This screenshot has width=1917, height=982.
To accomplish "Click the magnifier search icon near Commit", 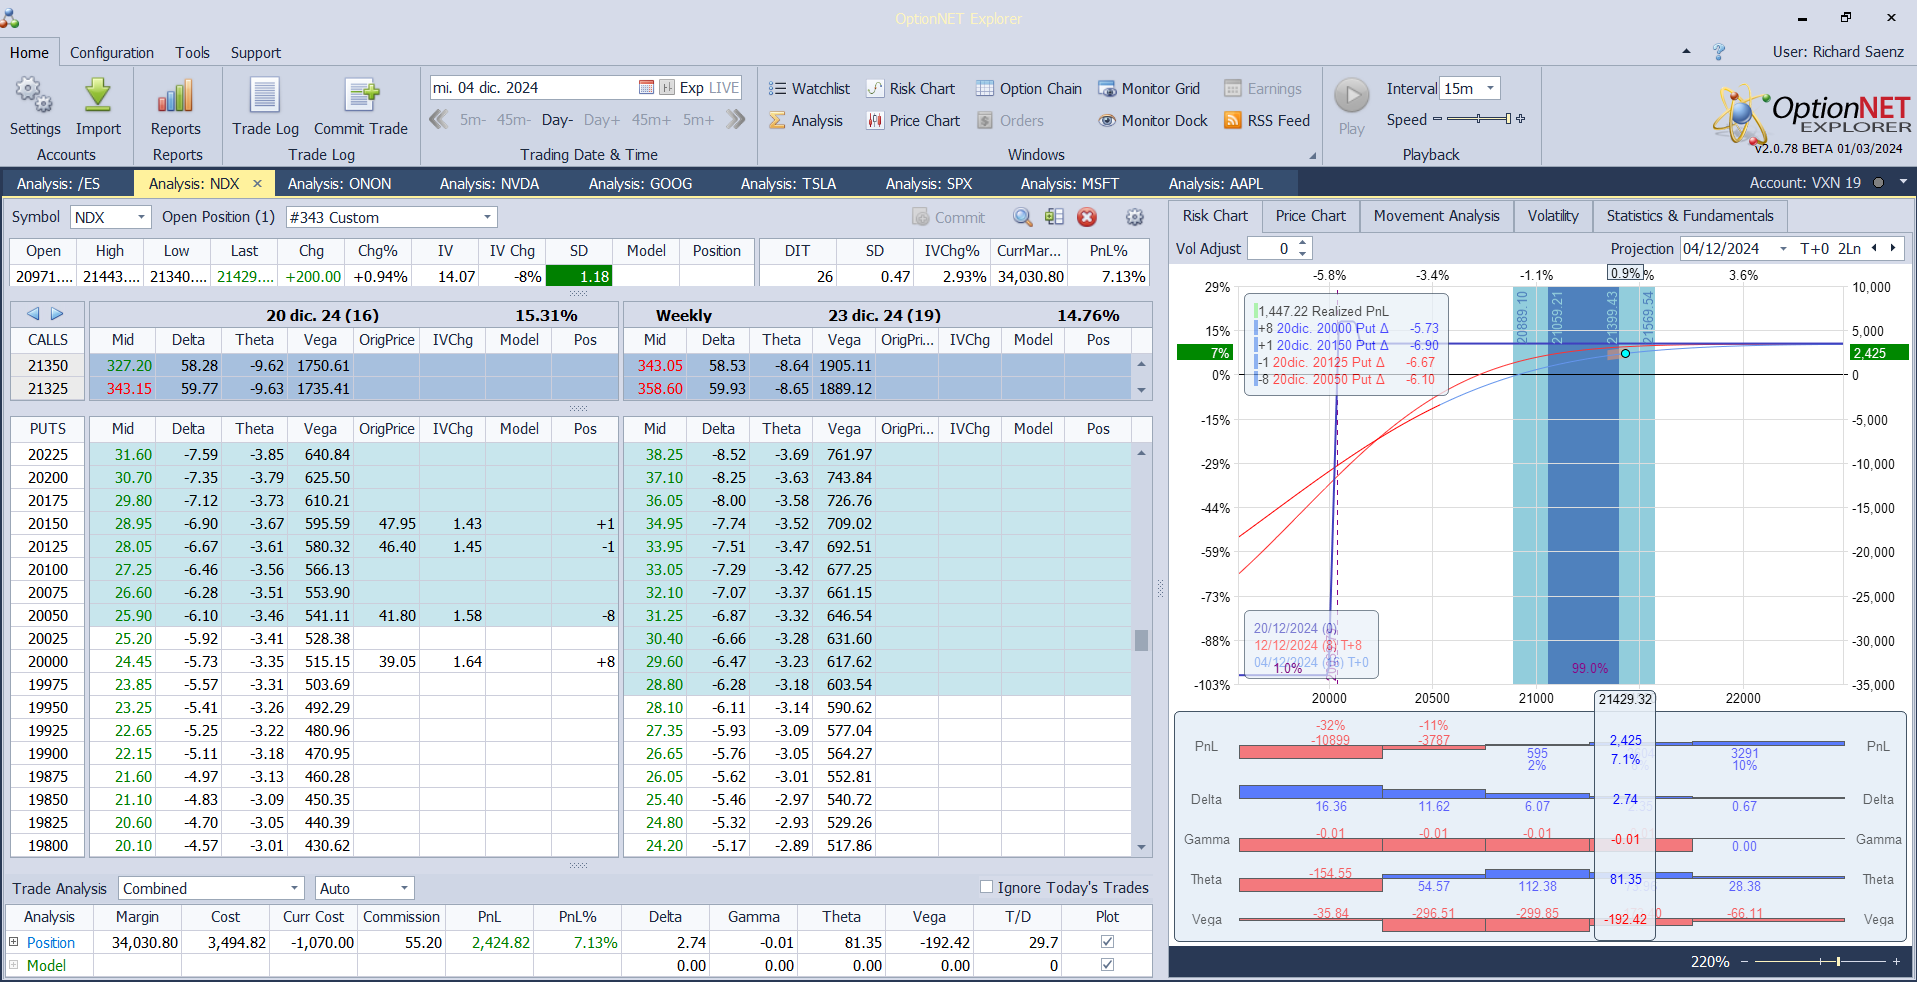I will (x=1022, y=217).
